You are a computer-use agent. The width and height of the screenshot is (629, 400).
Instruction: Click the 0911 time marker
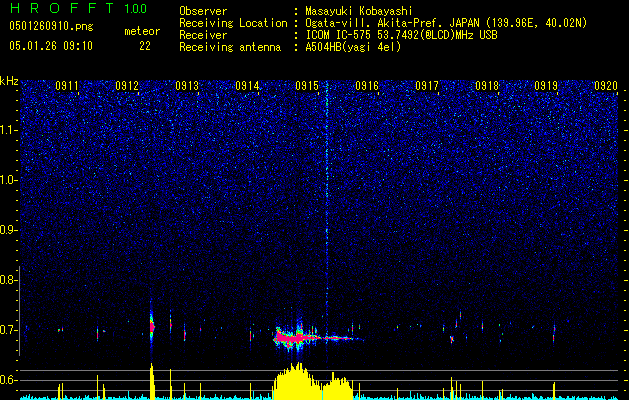pyautogui.click(x=67, y=86)
